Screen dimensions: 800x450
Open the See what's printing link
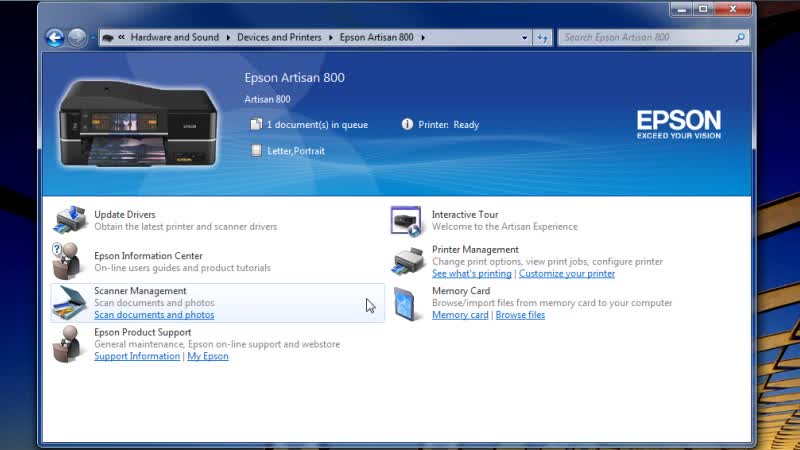click(x=471, y=273)
